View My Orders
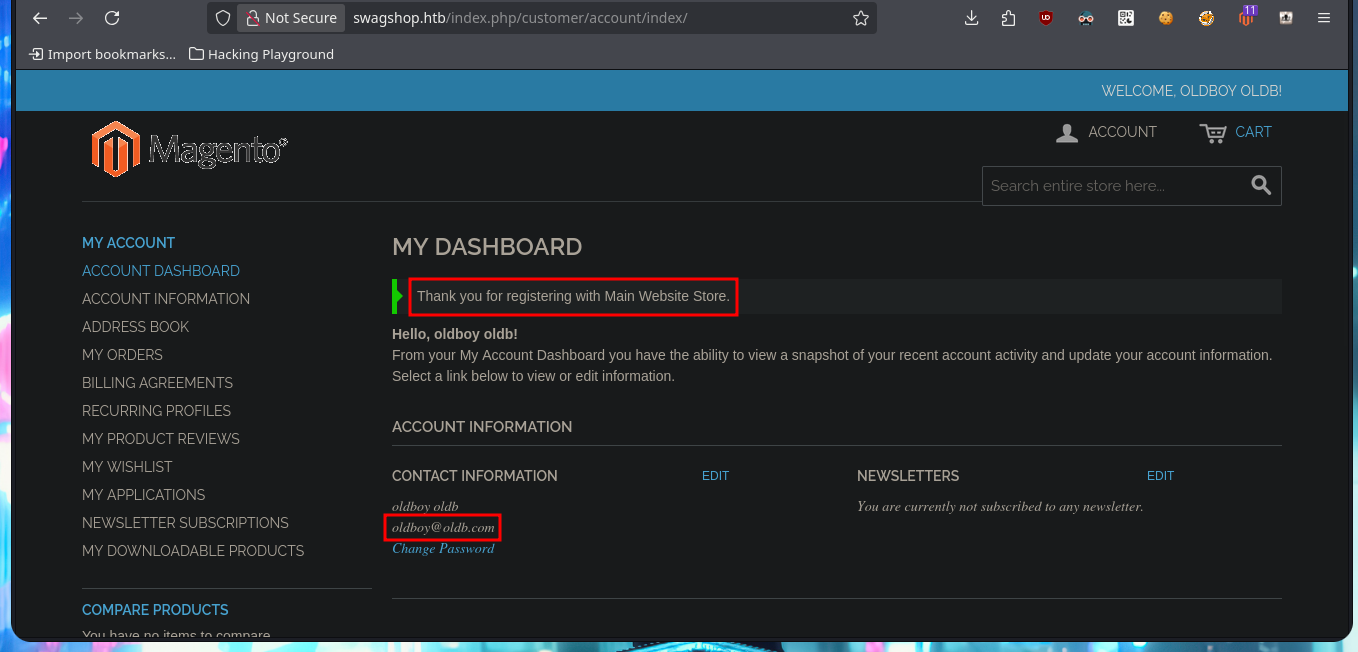The width and height of the screenshot is (1358, 652). 122,355
